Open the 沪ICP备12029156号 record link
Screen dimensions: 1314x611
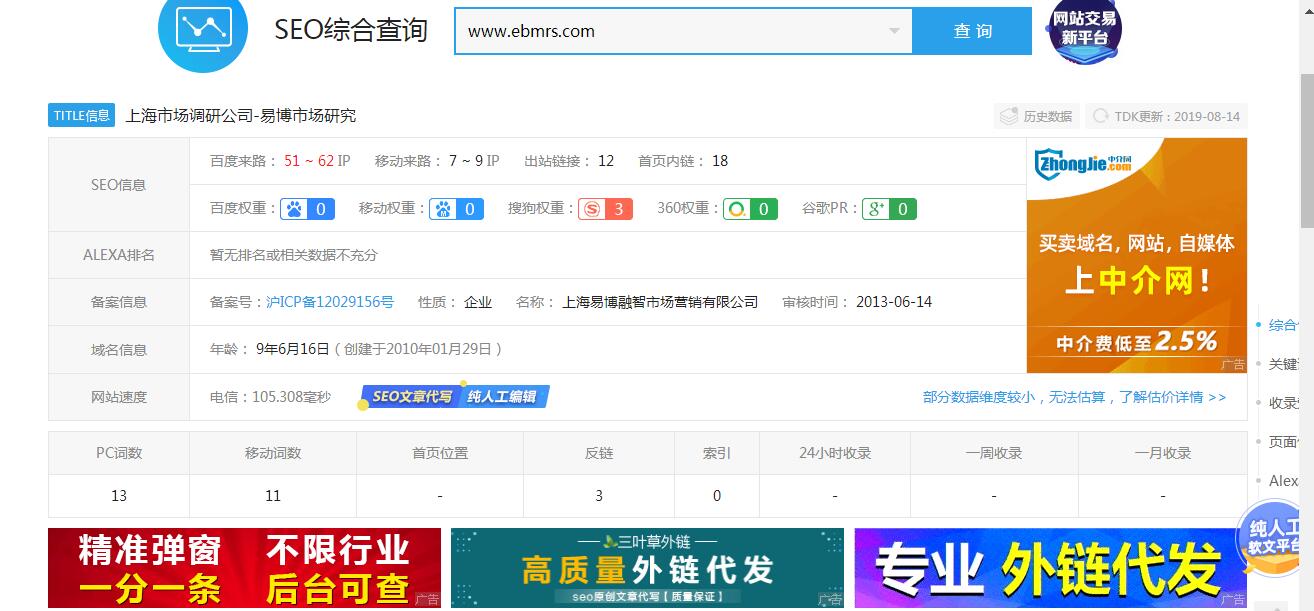pos(330,302)
